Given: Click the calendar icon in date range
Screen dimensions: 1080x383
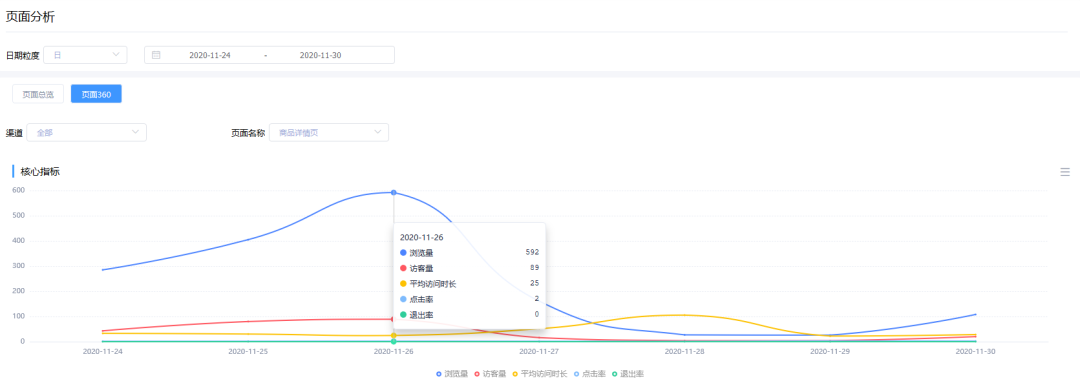Looking at the screenshot, I should coord(156,55).
